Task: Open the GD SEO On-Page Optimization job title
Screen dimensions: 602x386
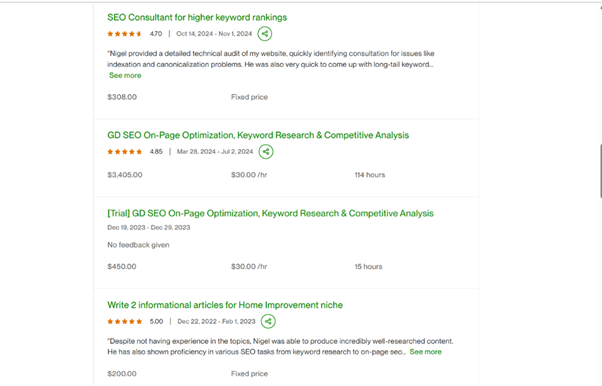Action: click(258, 135)
